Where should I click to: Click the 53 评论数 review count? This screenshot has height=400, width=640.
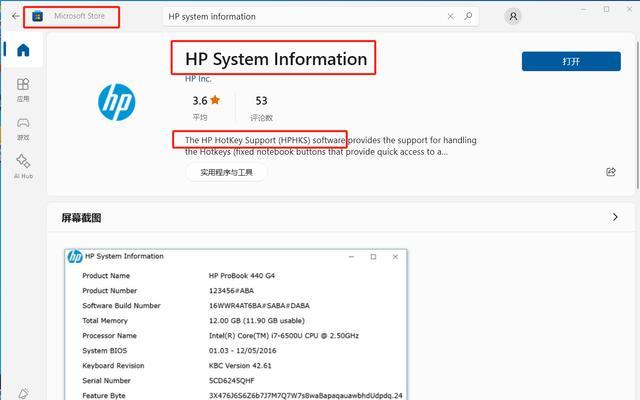[x=261, y=108]
